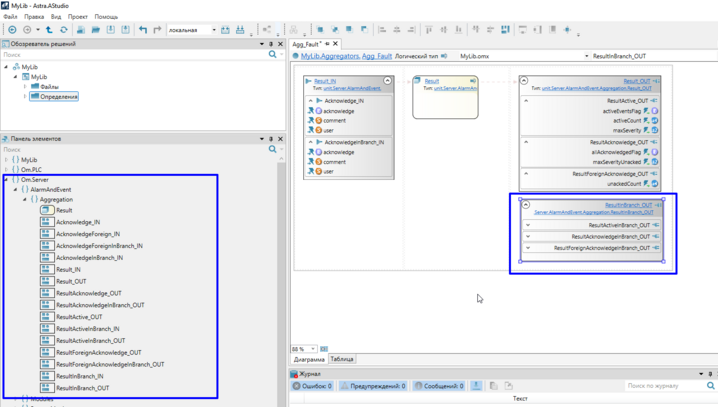Toggle the Сообщений: 0 messages filter

coord(438,385)
